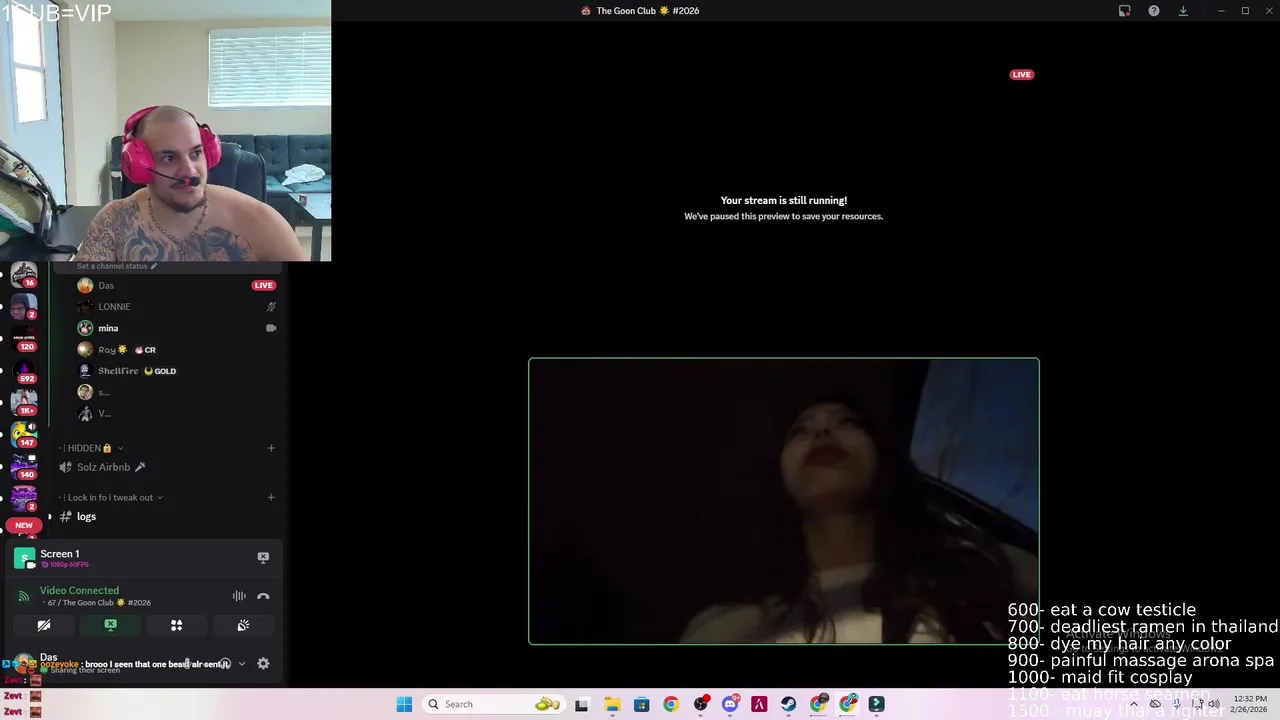
Task: Focus mina's video tile
Action: coord(784,501)
